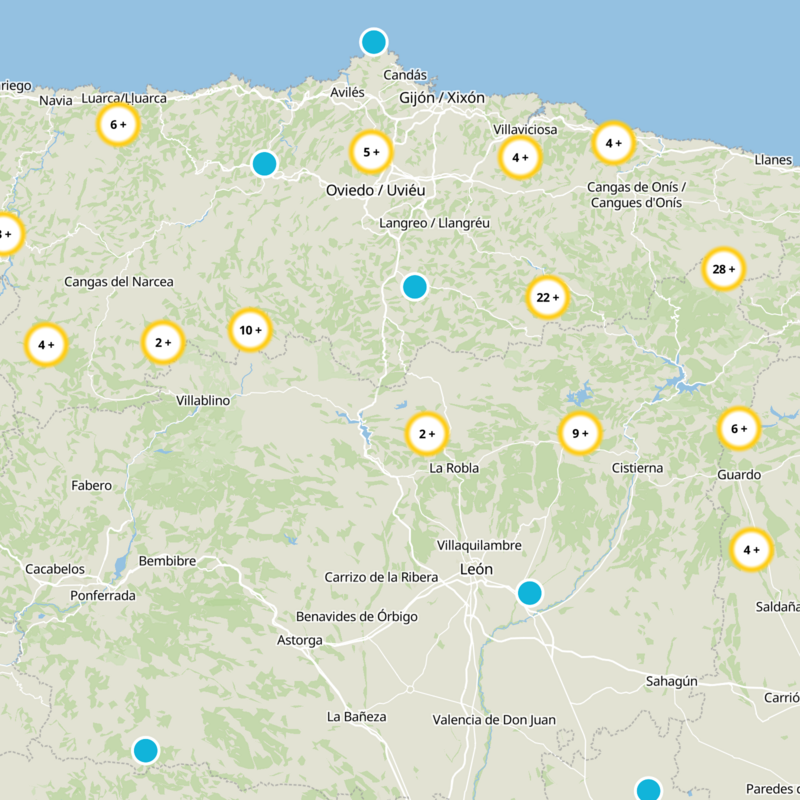Click the Luarca/Lluarca map label

click(124, 98)
